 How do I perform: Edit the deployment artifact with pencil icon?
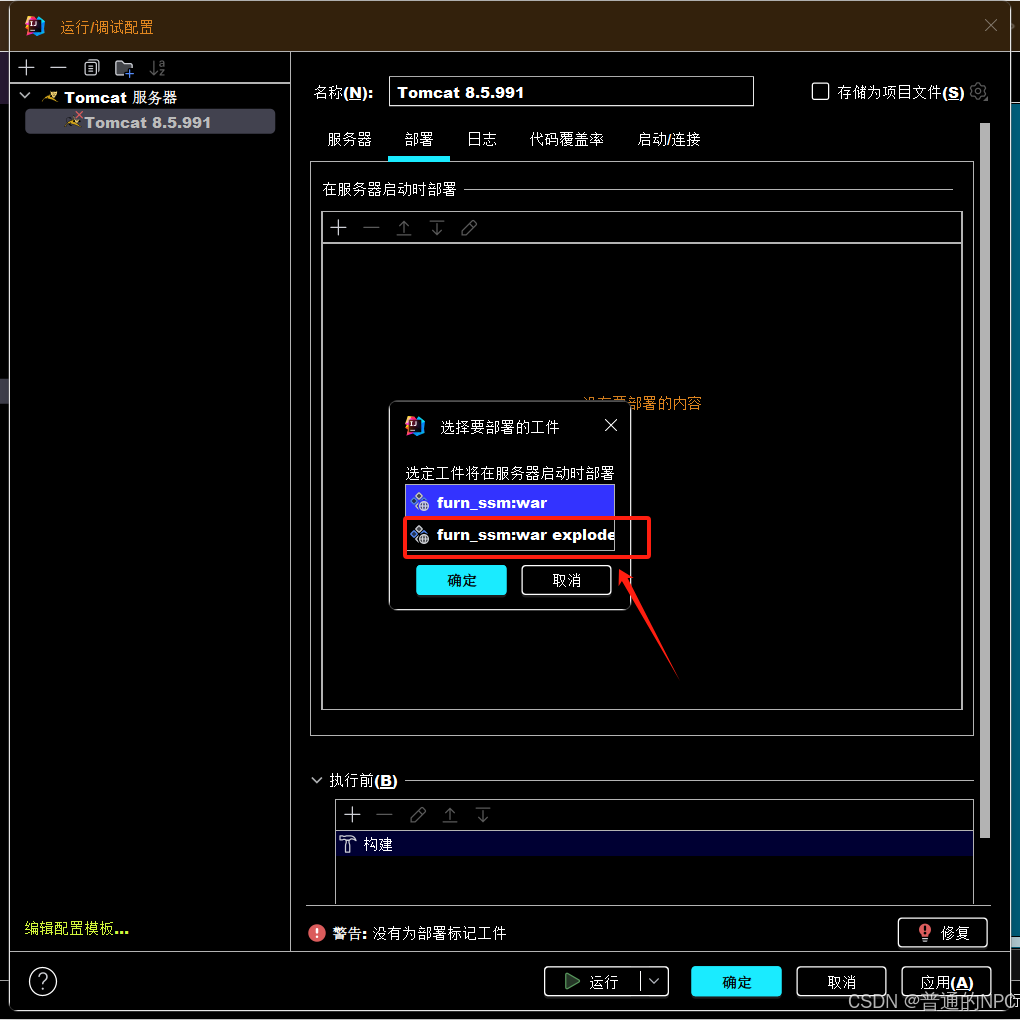pyautogui.click(x=469, y=228)
